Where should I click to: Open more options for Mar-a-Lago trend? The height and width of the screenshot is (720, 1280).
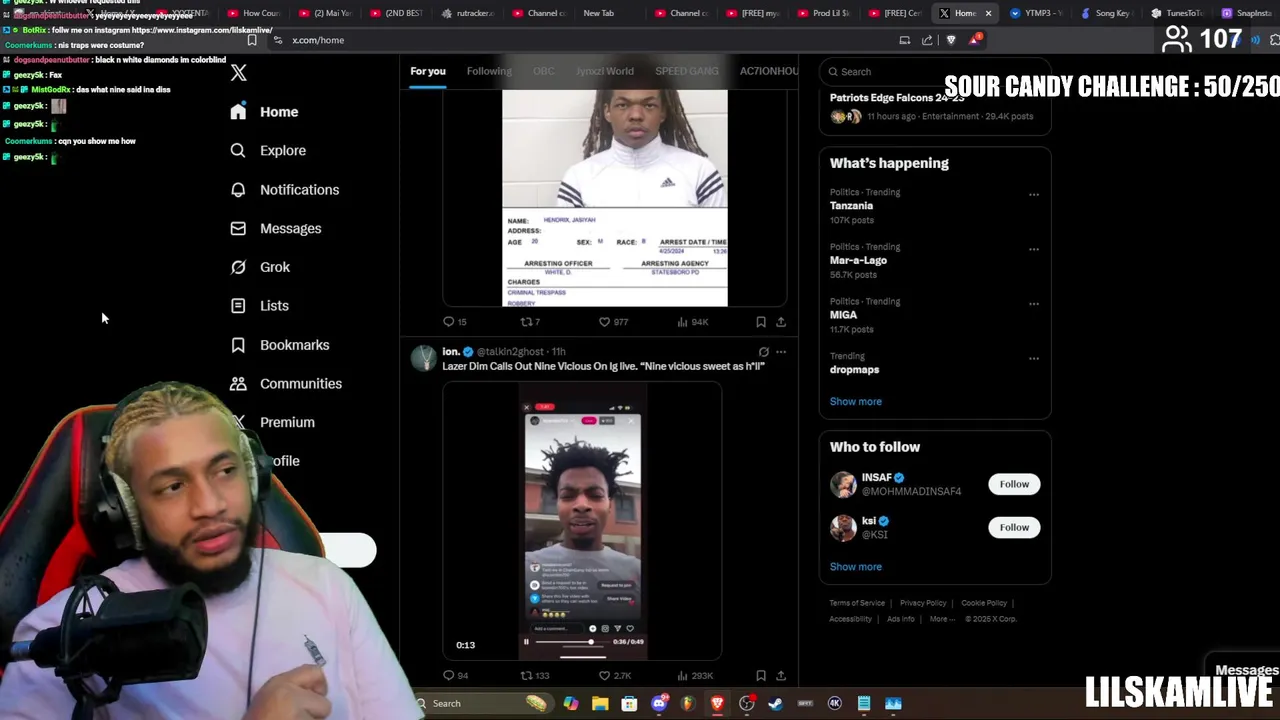pyautogui.click(x=1034, y=249)
